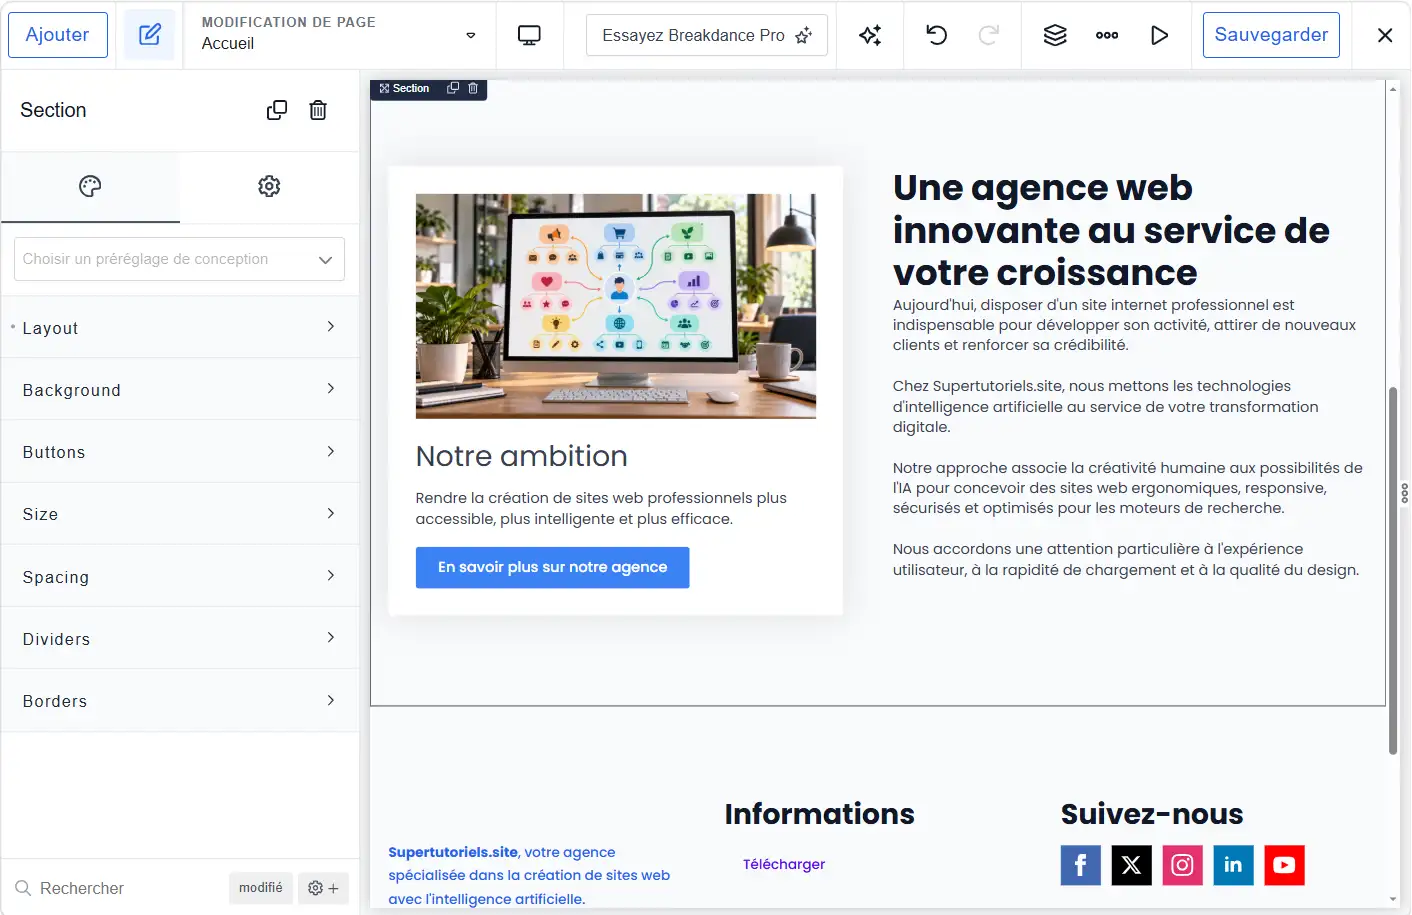Click the X social icon

pos(1131,865)
